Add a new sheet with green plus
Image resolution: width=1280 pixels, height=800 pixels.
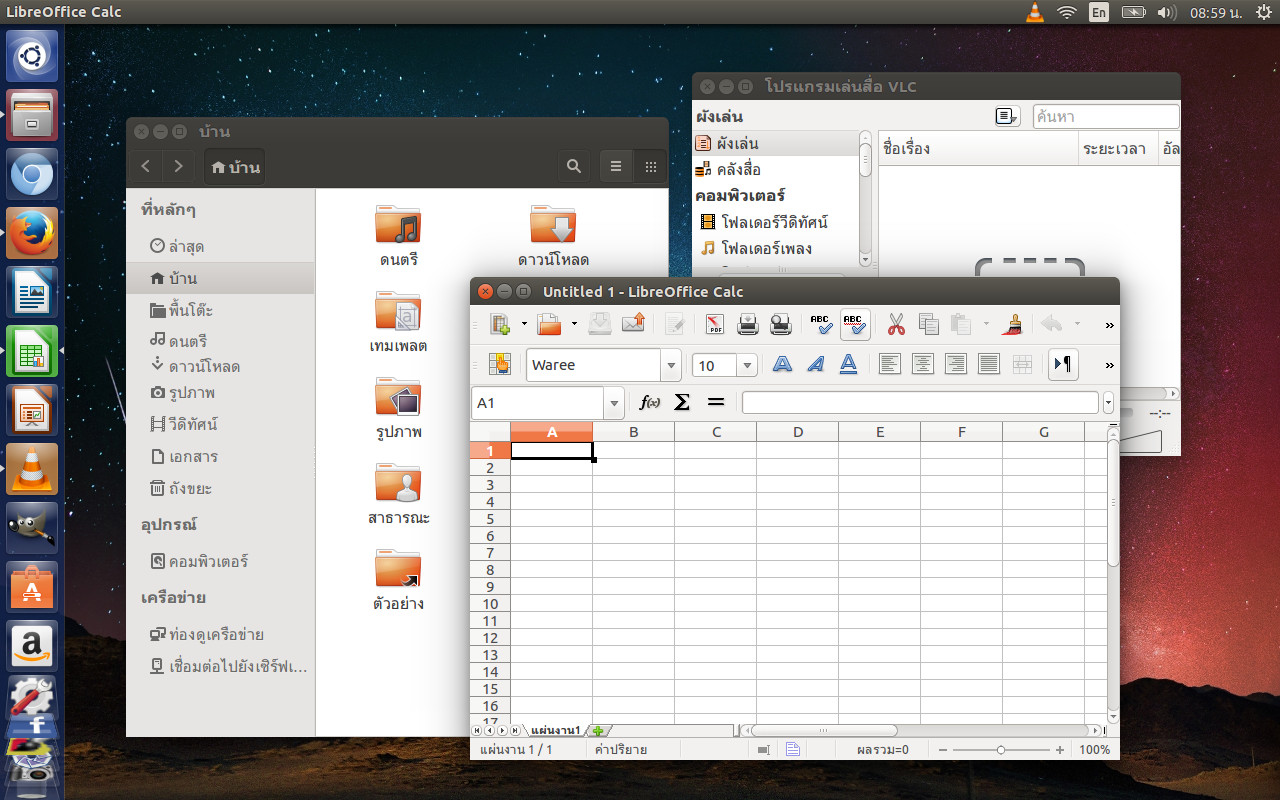click(598, 731)
